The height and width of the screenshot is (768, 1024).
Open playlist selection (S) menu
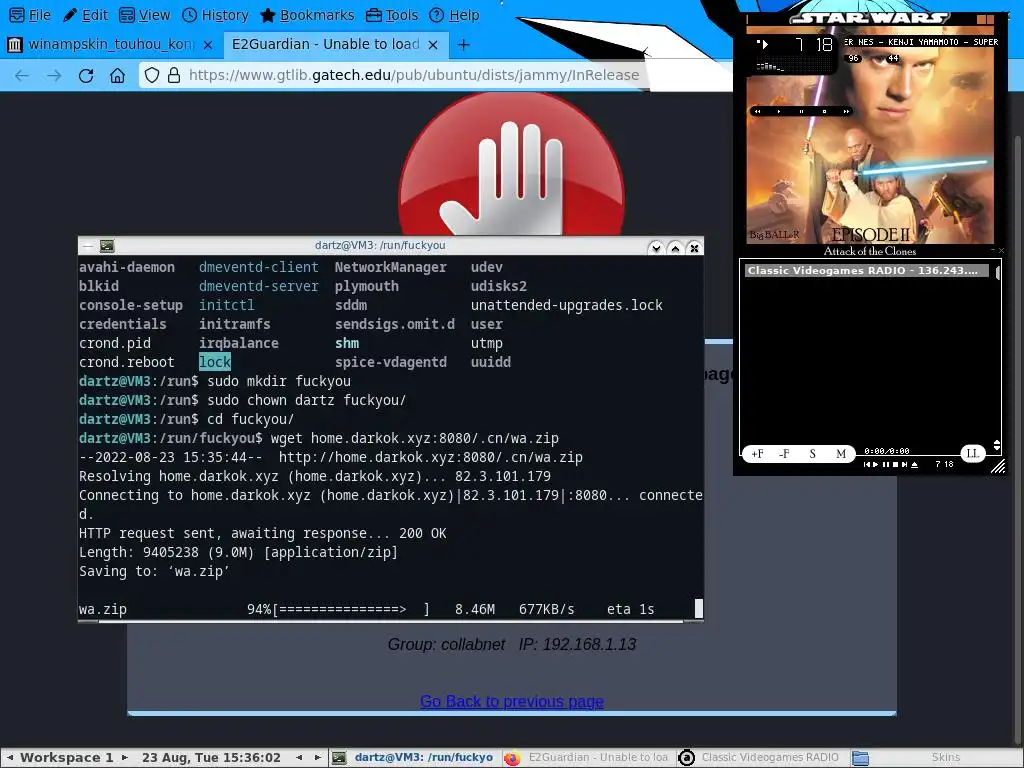pyautogui.click(x=812, y=454)
